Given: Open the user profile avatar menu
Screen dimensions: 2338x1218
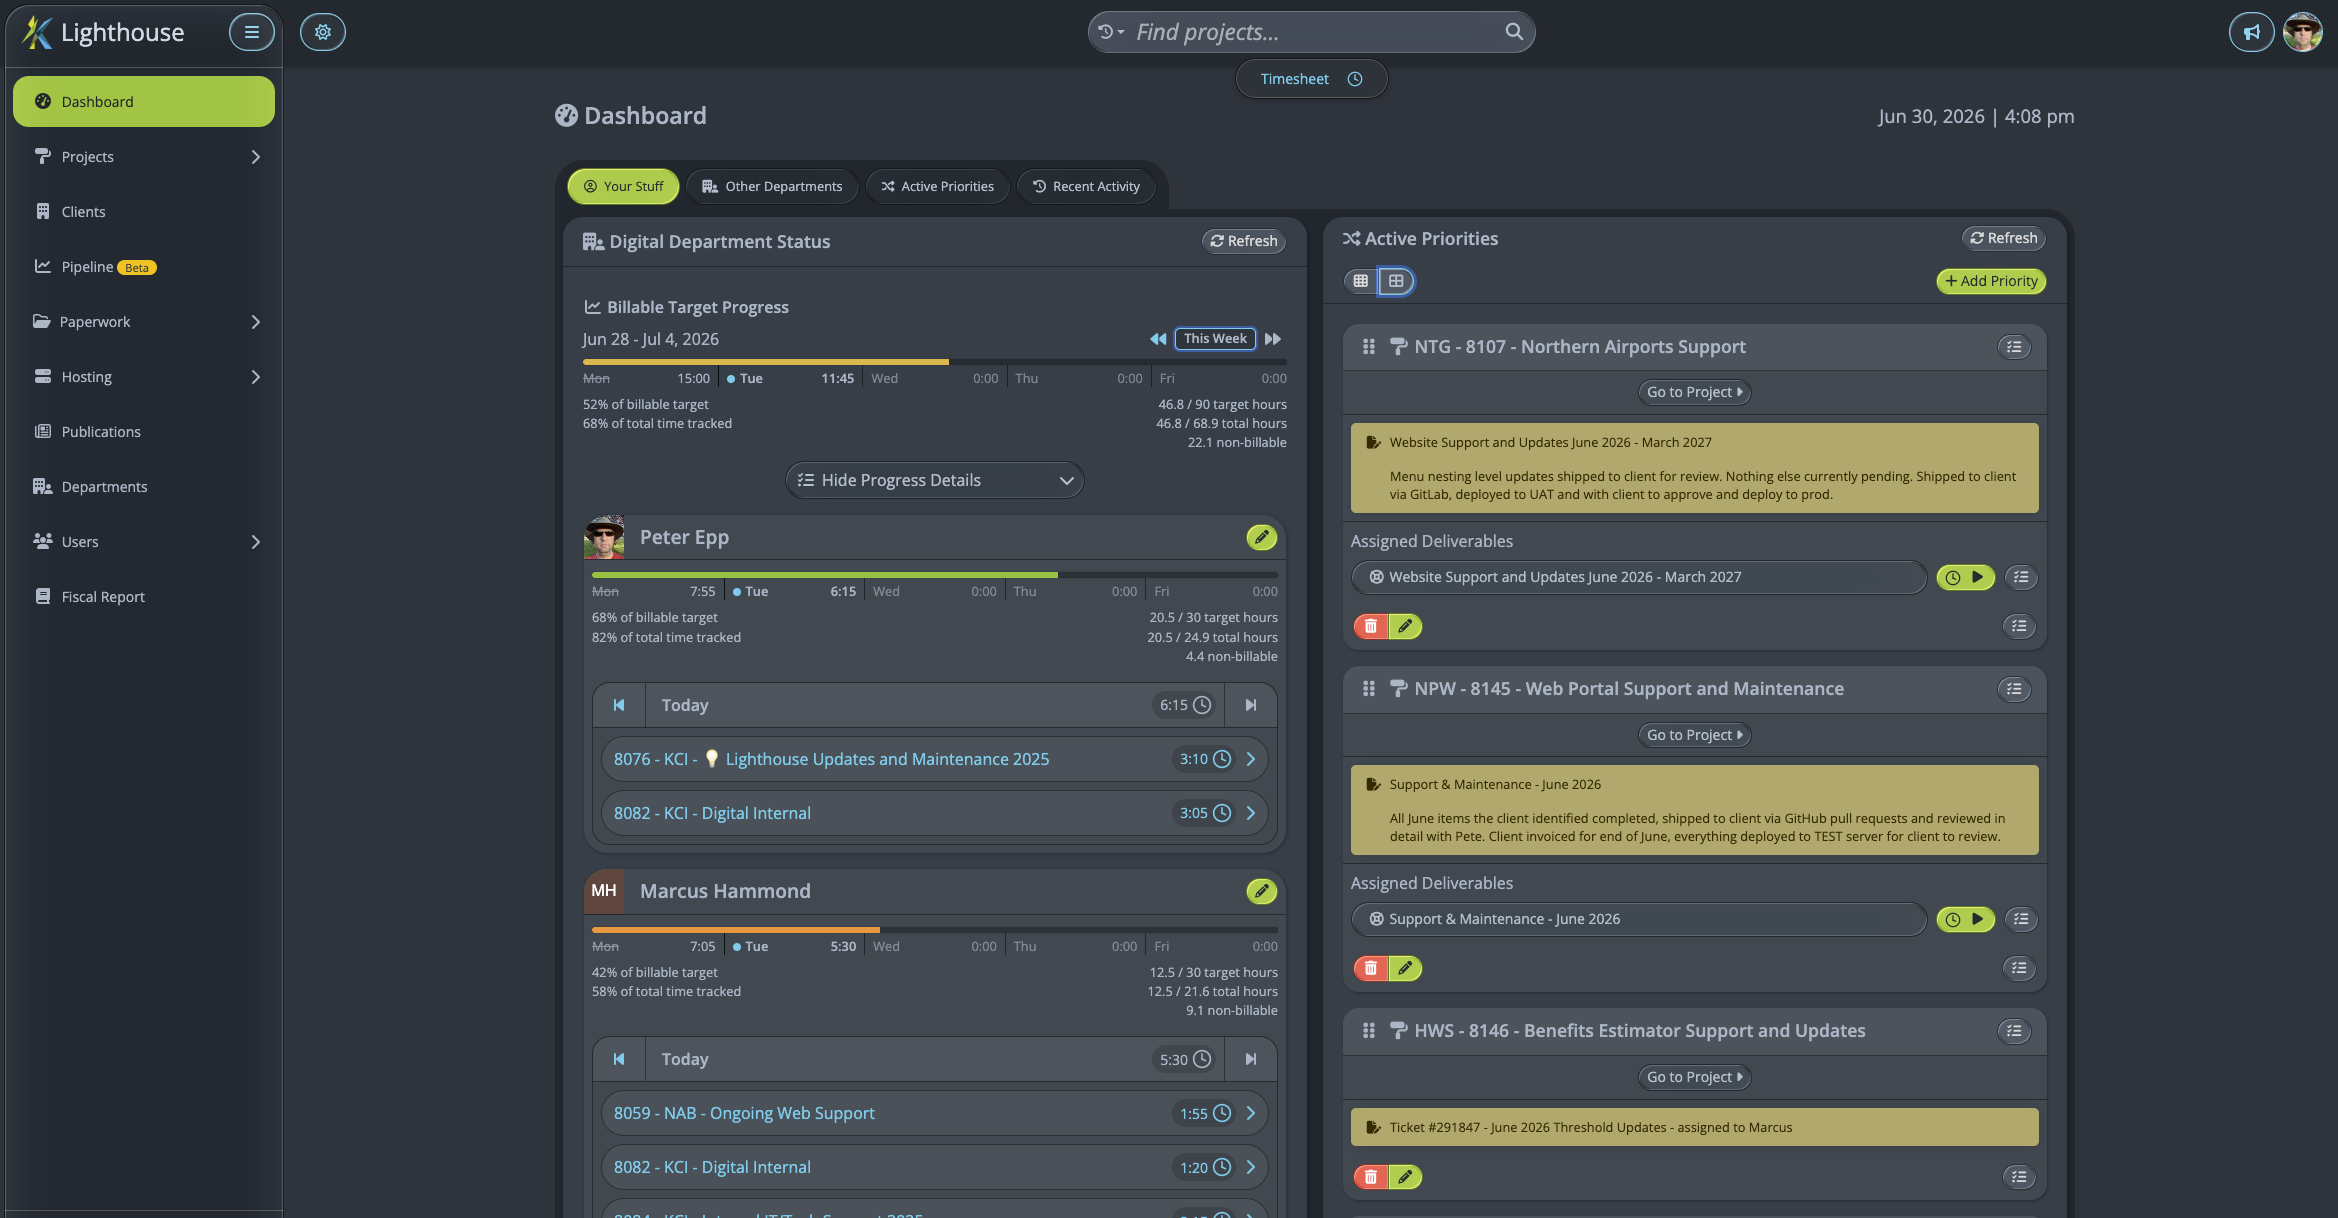Looking at the screenshot, I should coord(2302,32).
